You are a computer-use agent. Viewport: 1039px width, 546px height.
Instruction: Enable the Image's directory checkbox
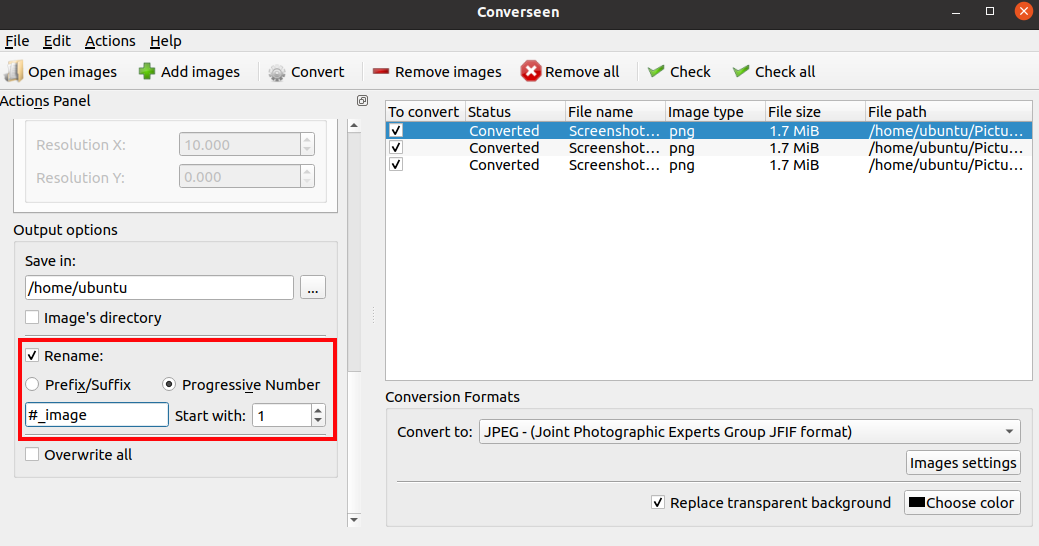point(32,317)
